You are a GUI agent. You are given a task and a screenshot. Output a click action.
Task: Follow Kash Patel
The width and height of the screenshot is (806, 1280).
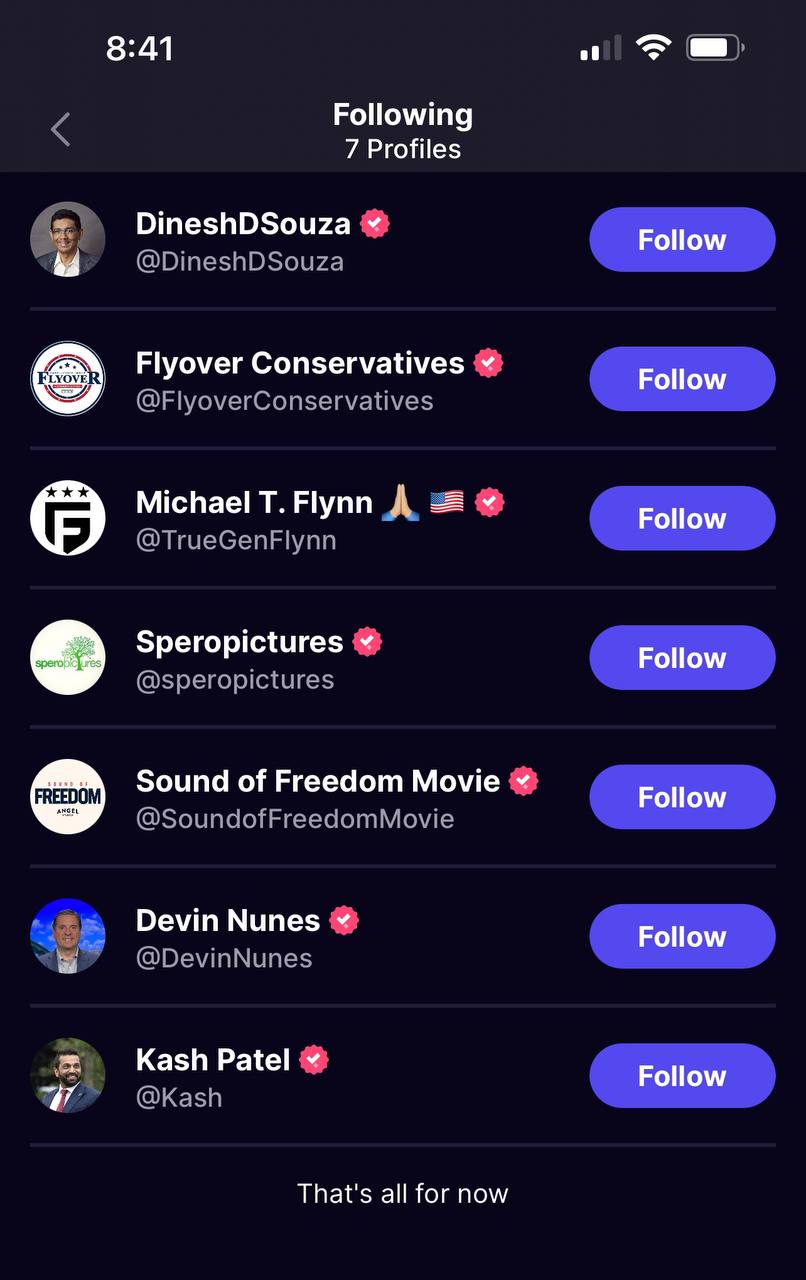(682, 1076)
